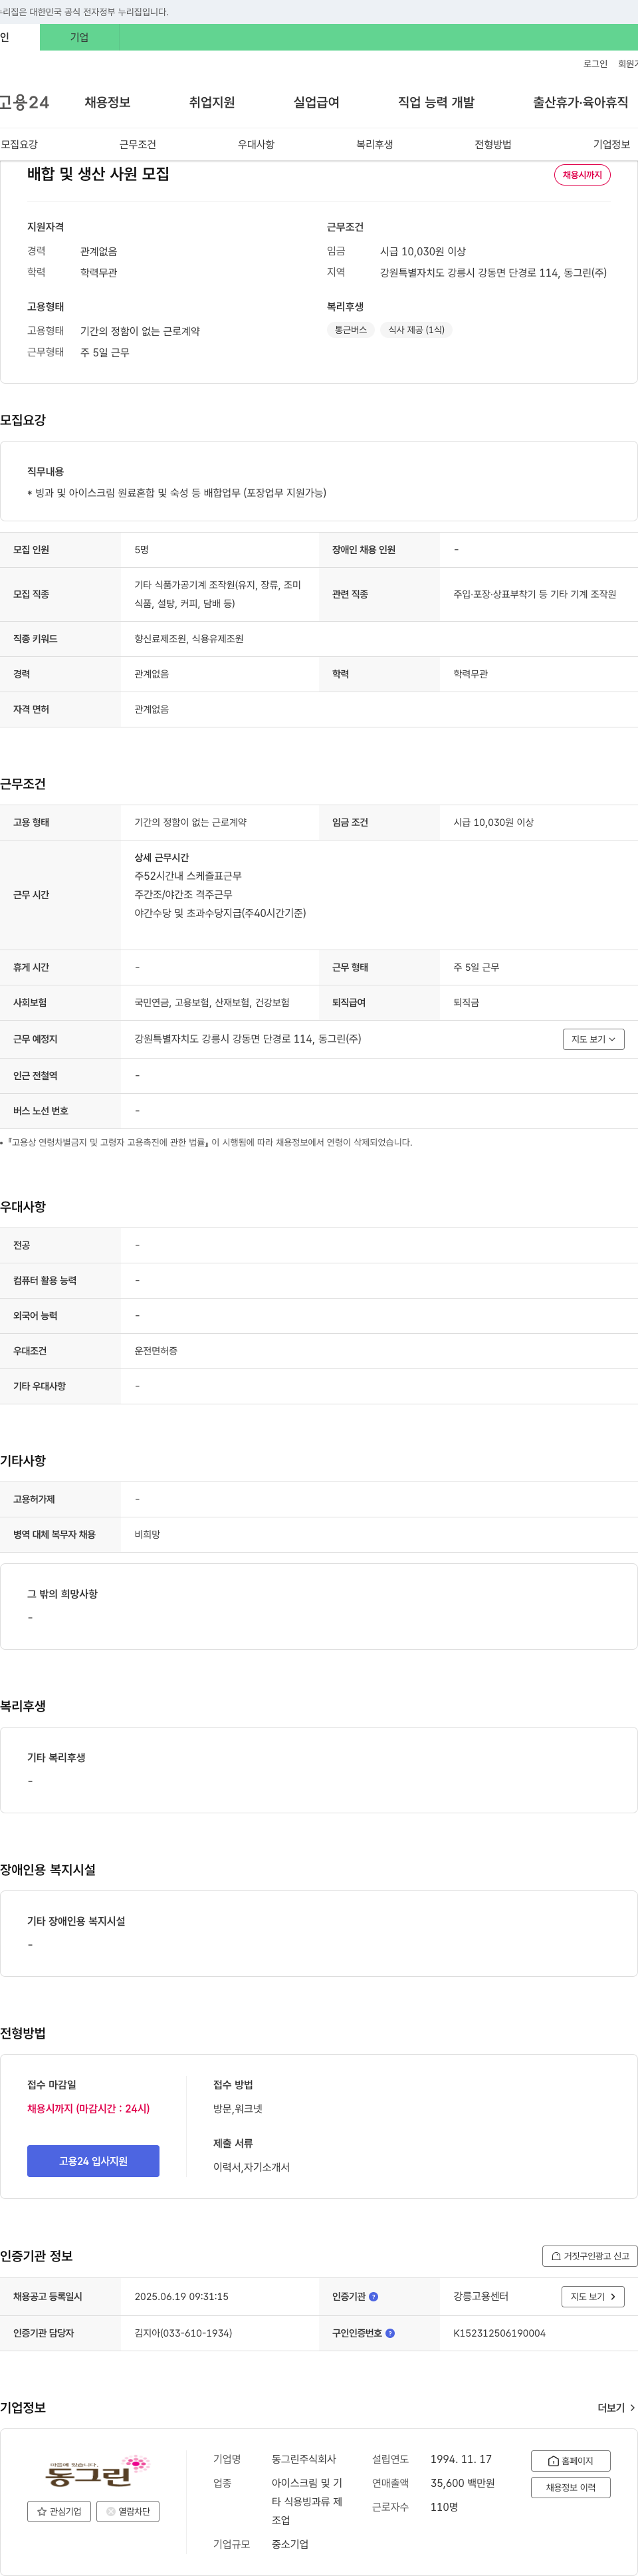Click 관련 직종 주입·포장·상표부착기 text
This screenshot has height=2576, width=638.
[535, 594]
